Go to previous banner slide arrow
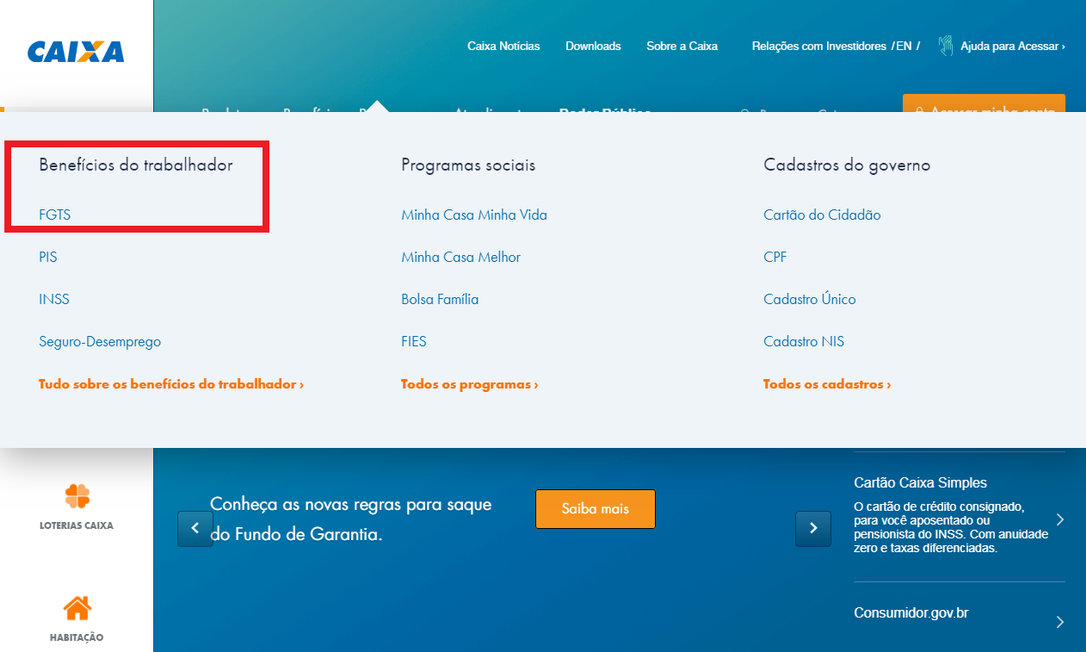The height and width of the screenshot is (652, 1086). coord(195,528)
